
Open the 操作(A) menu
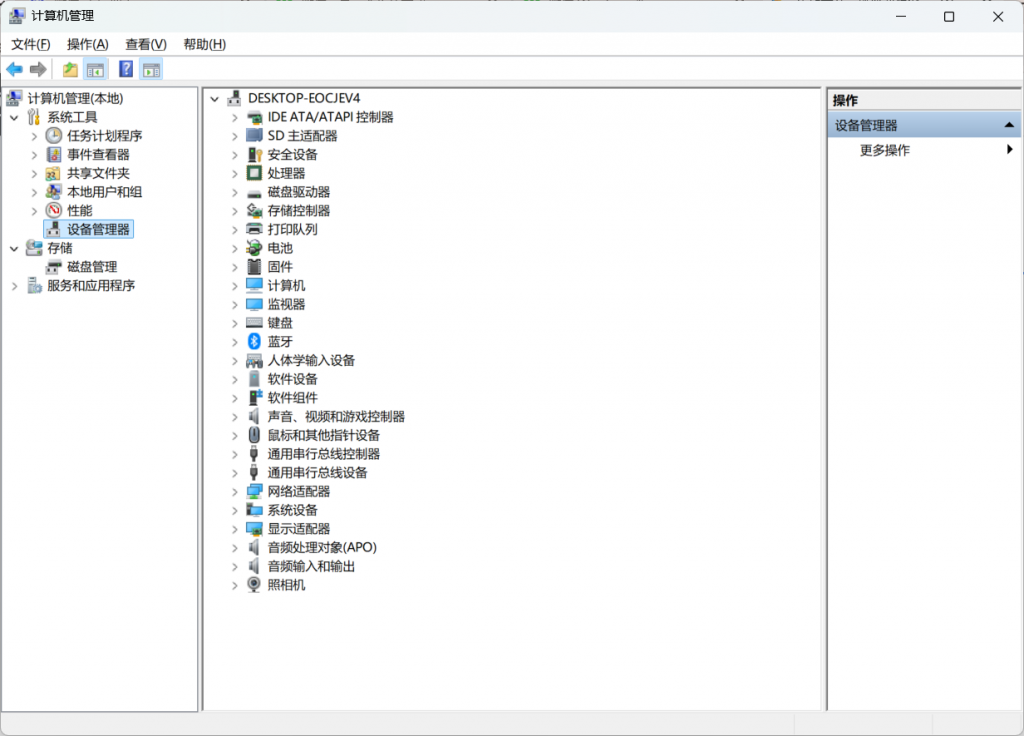point(87,44)
